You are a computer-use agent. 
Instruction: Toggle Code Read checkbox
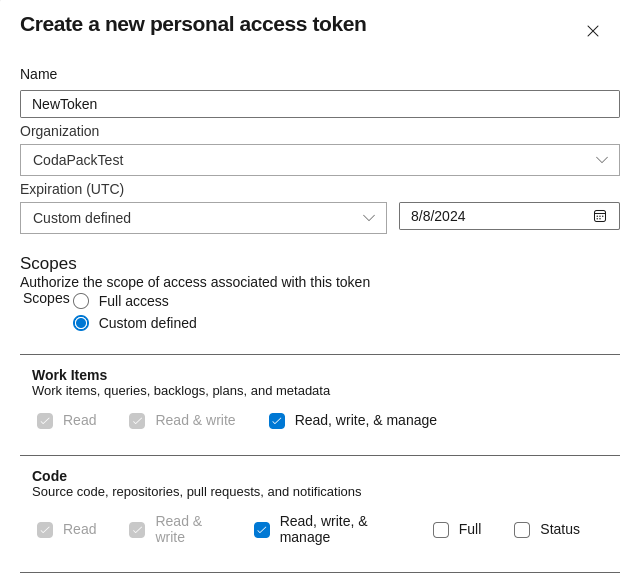[x=45, y=530]
